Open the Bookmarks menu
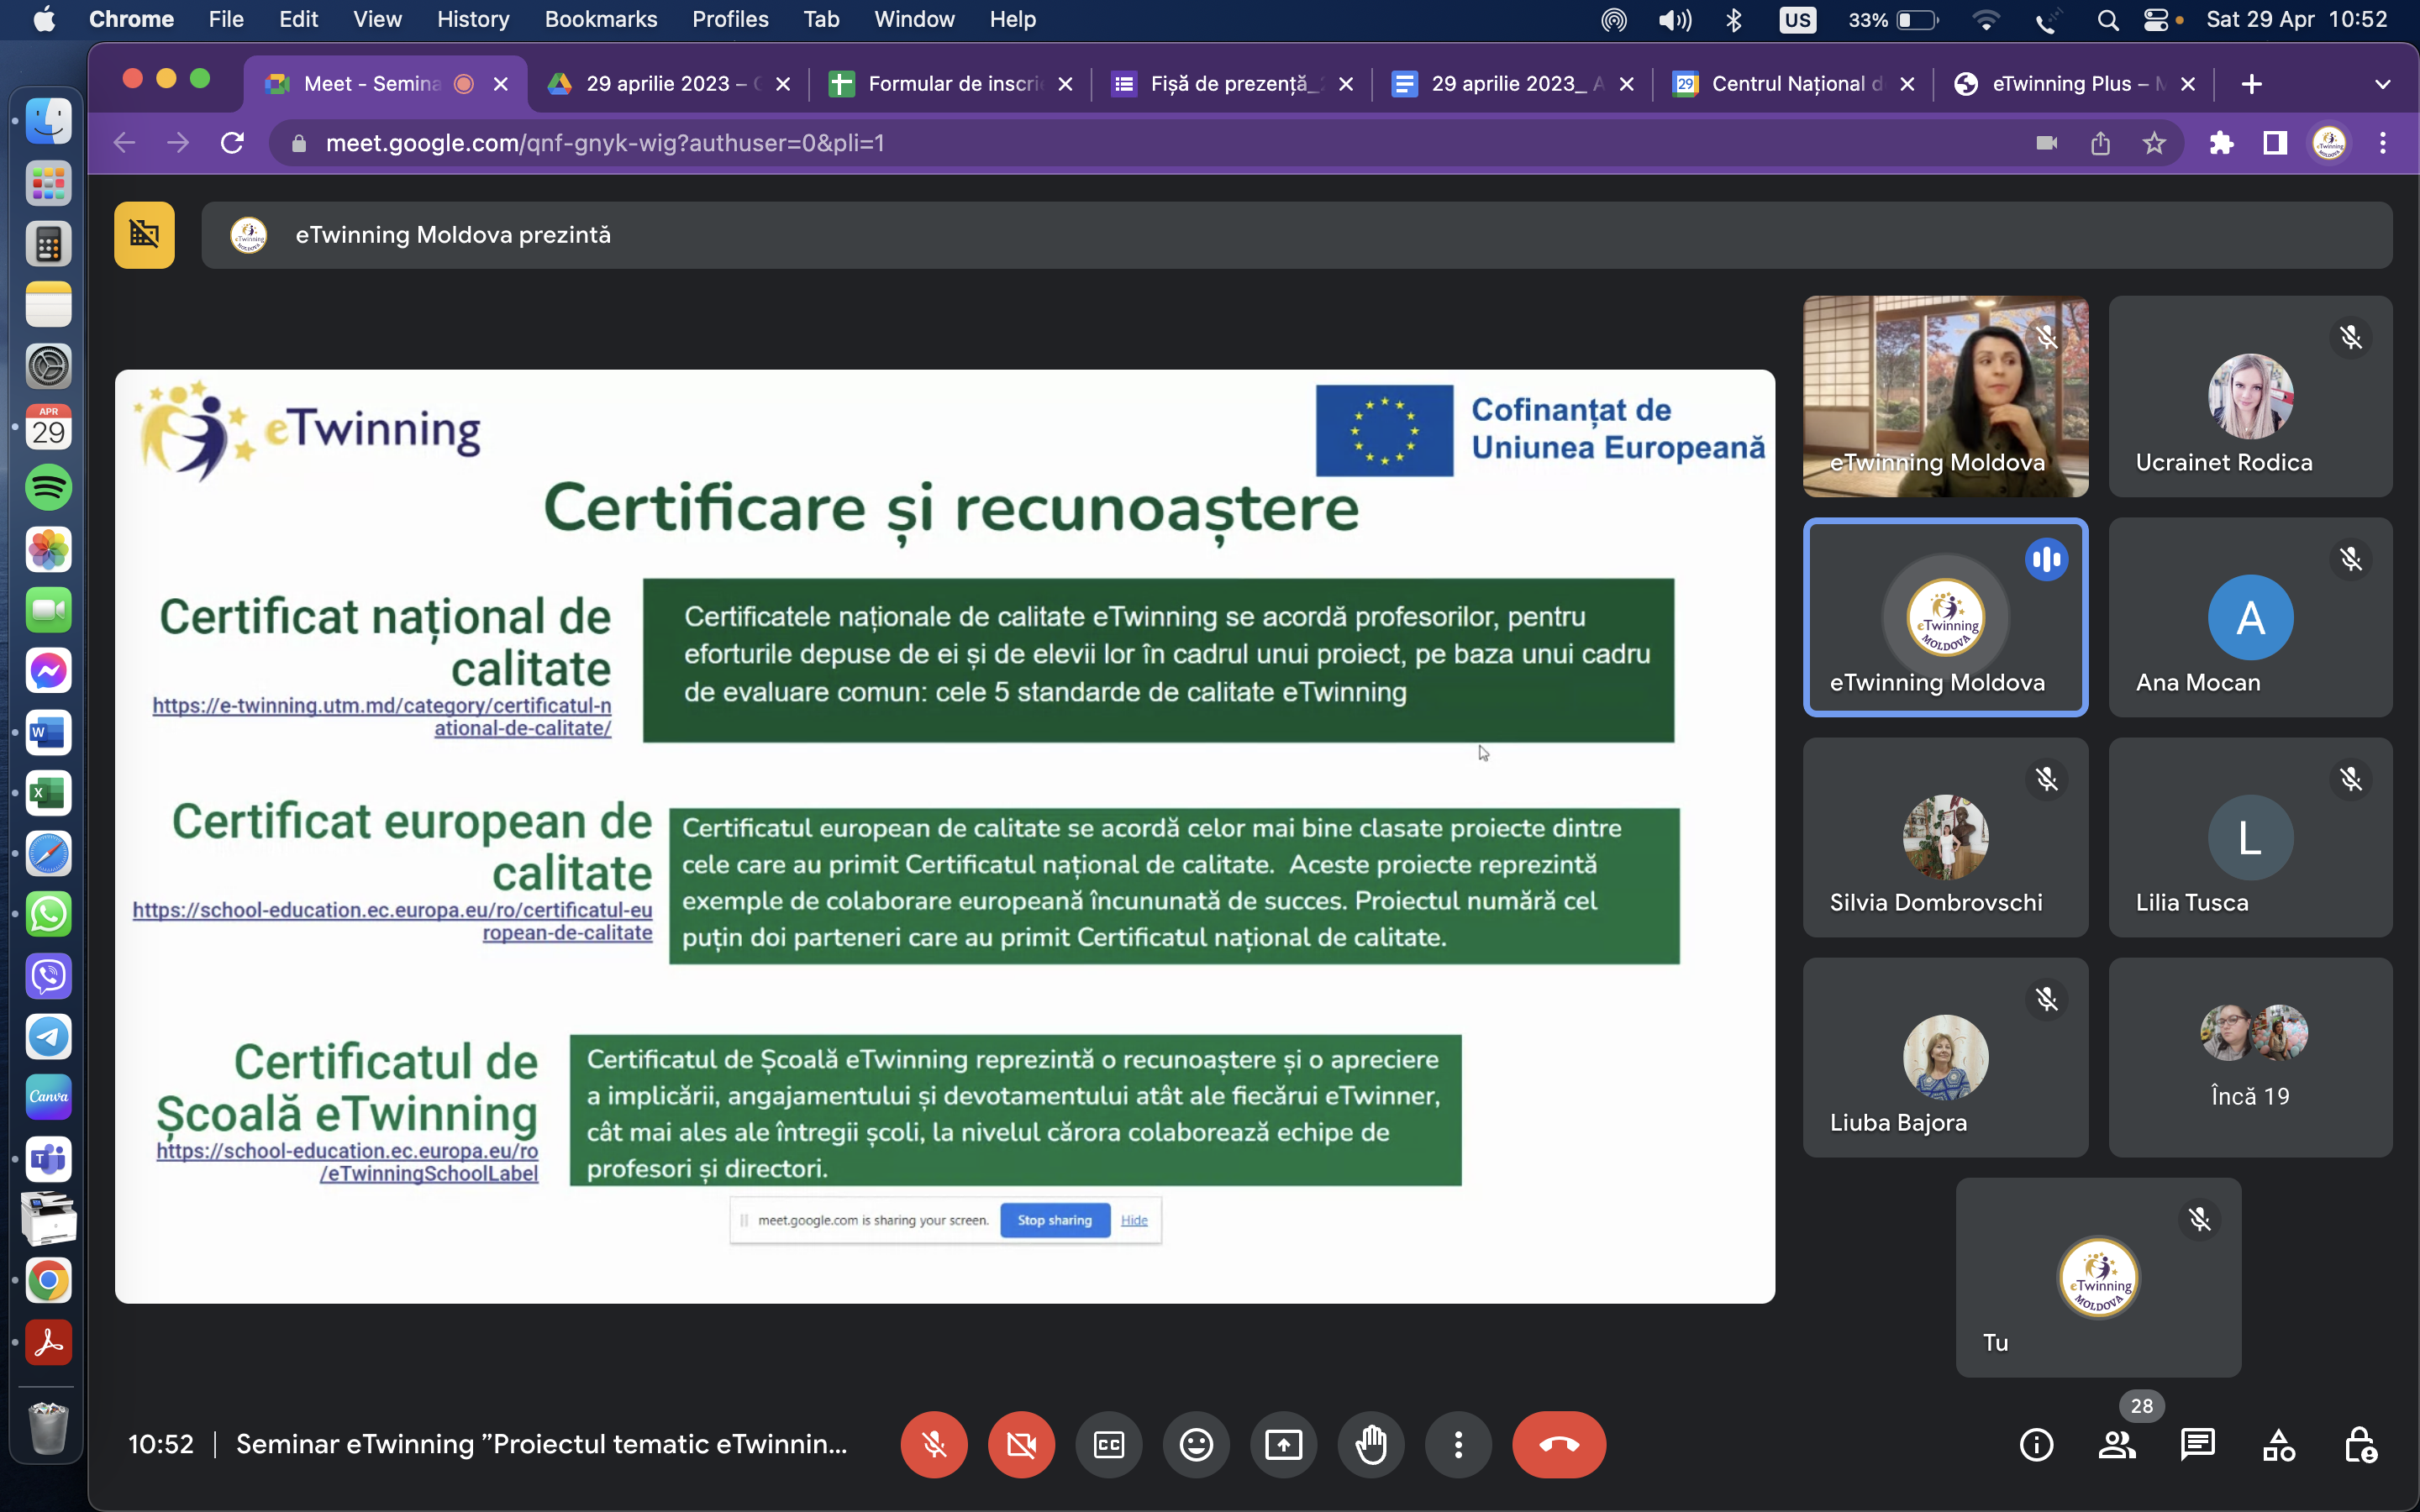This screenshot has width=2420, height=1512. [601, 19]
